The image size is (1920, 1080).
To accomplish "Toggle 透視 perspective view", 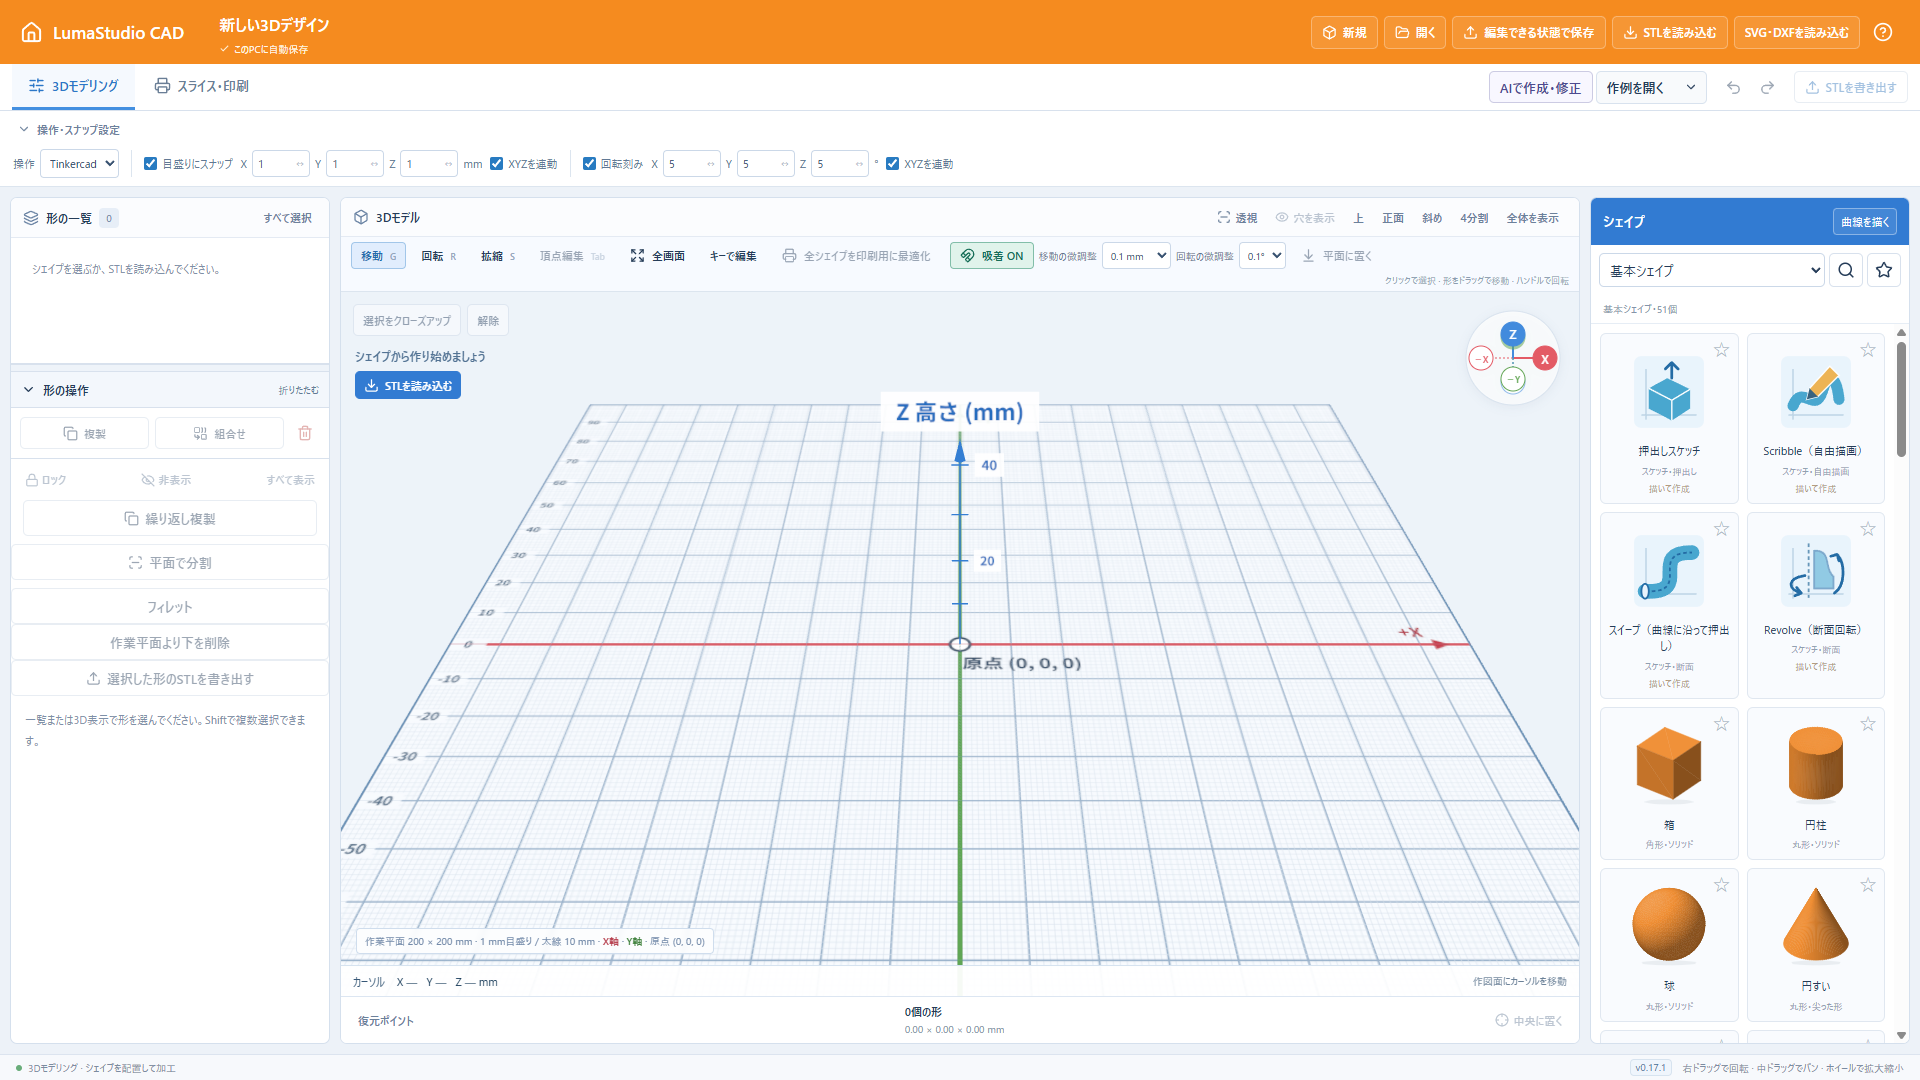I will [x=1237, y=218].
